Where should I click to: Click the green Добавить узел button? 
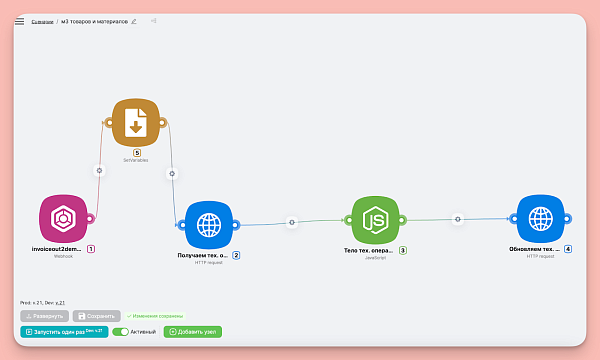point(192,332)
